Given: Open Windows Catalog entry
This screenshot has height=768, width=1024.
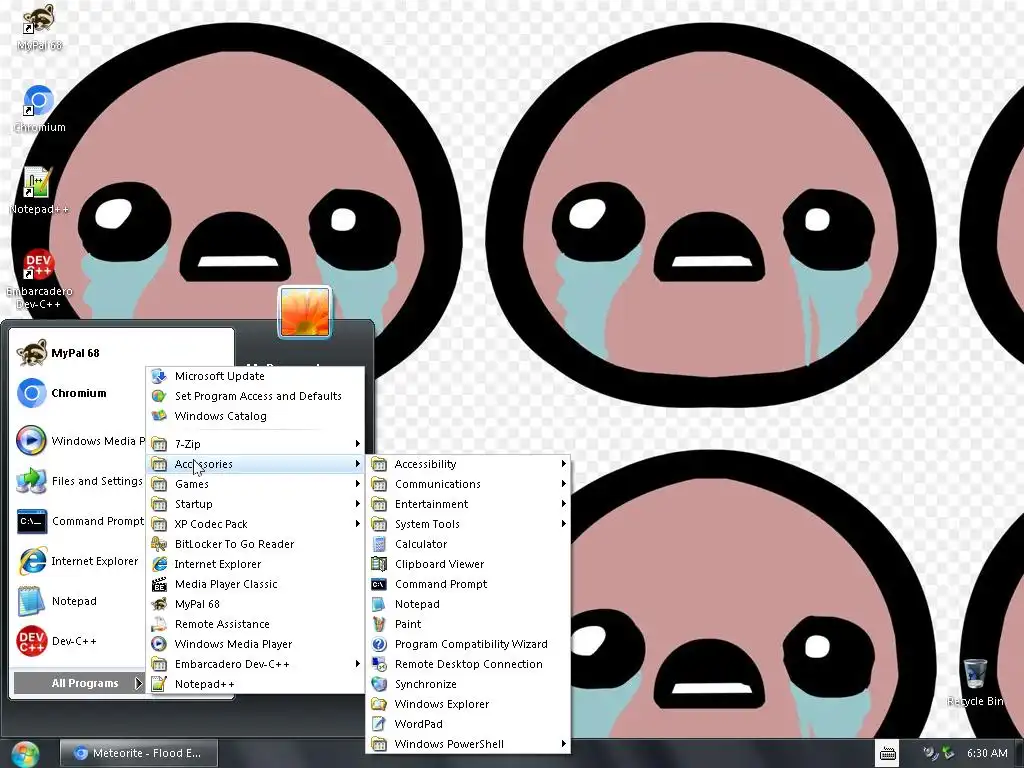Looking at the screenshot, I should 255,416.
